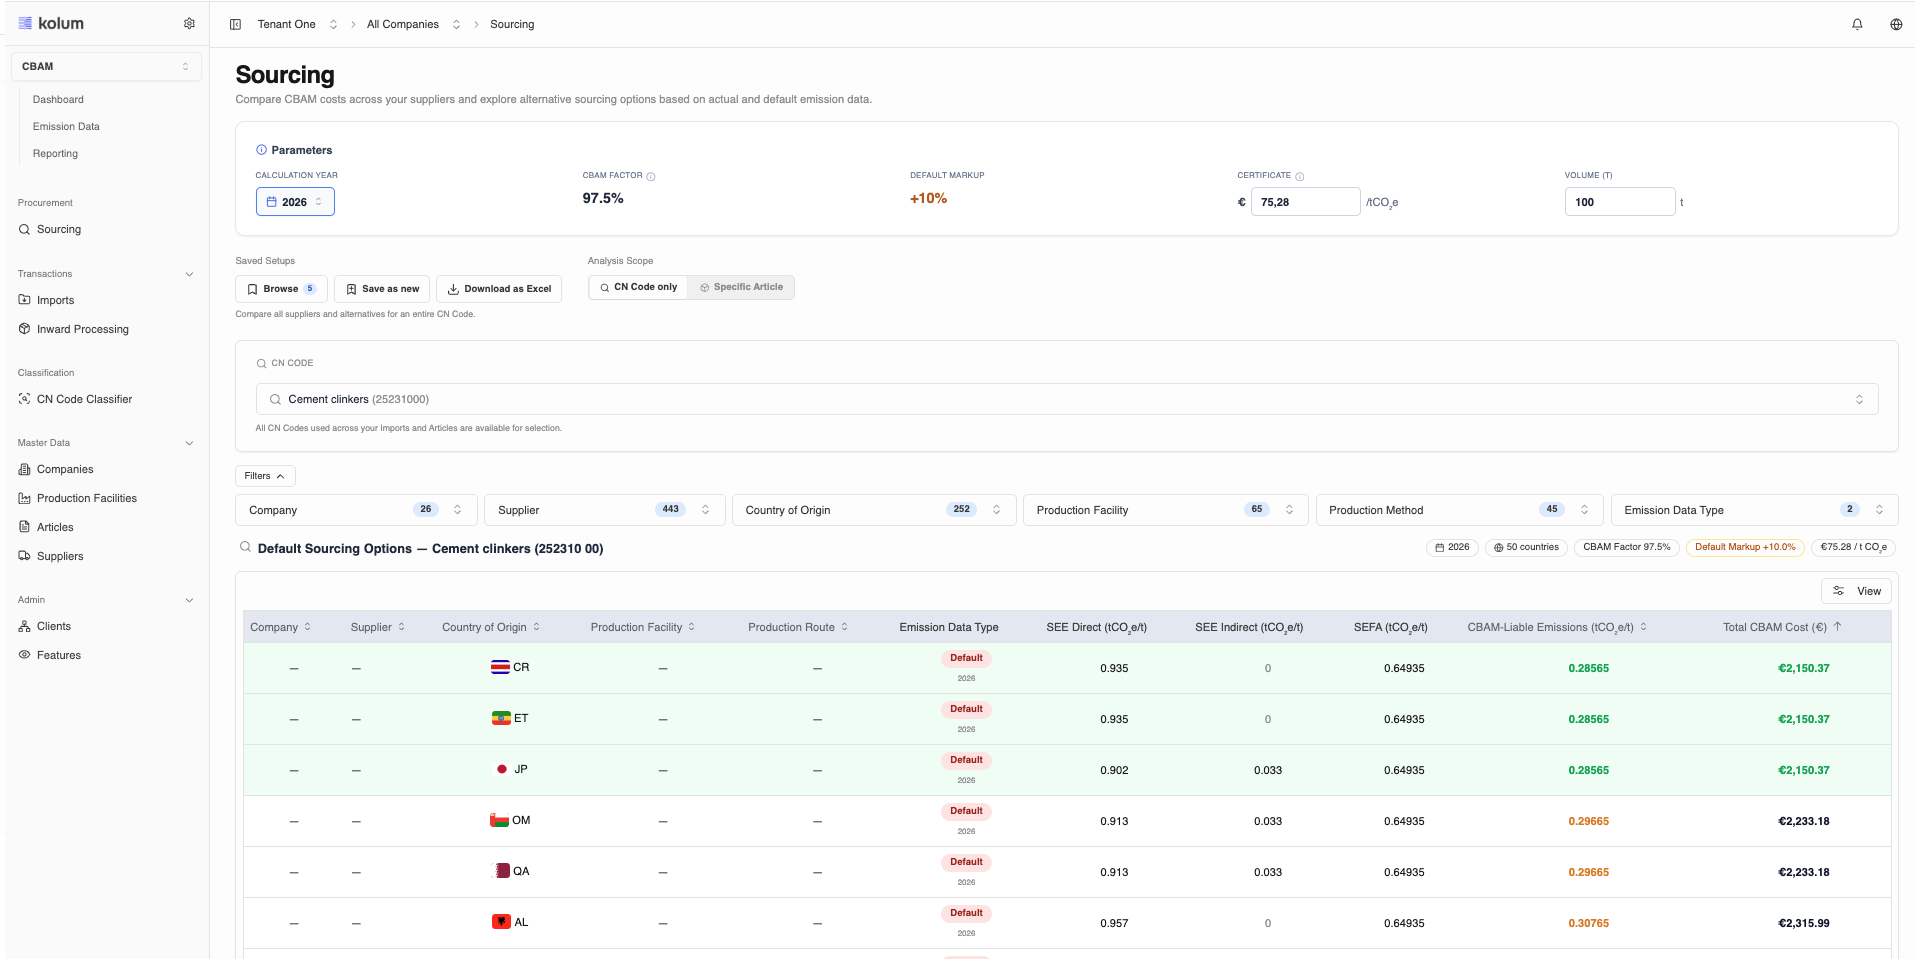The height and width of the screenshot is (959, 1915).
Task: Open the settings gear next to kolum logo
Action: 189,24
